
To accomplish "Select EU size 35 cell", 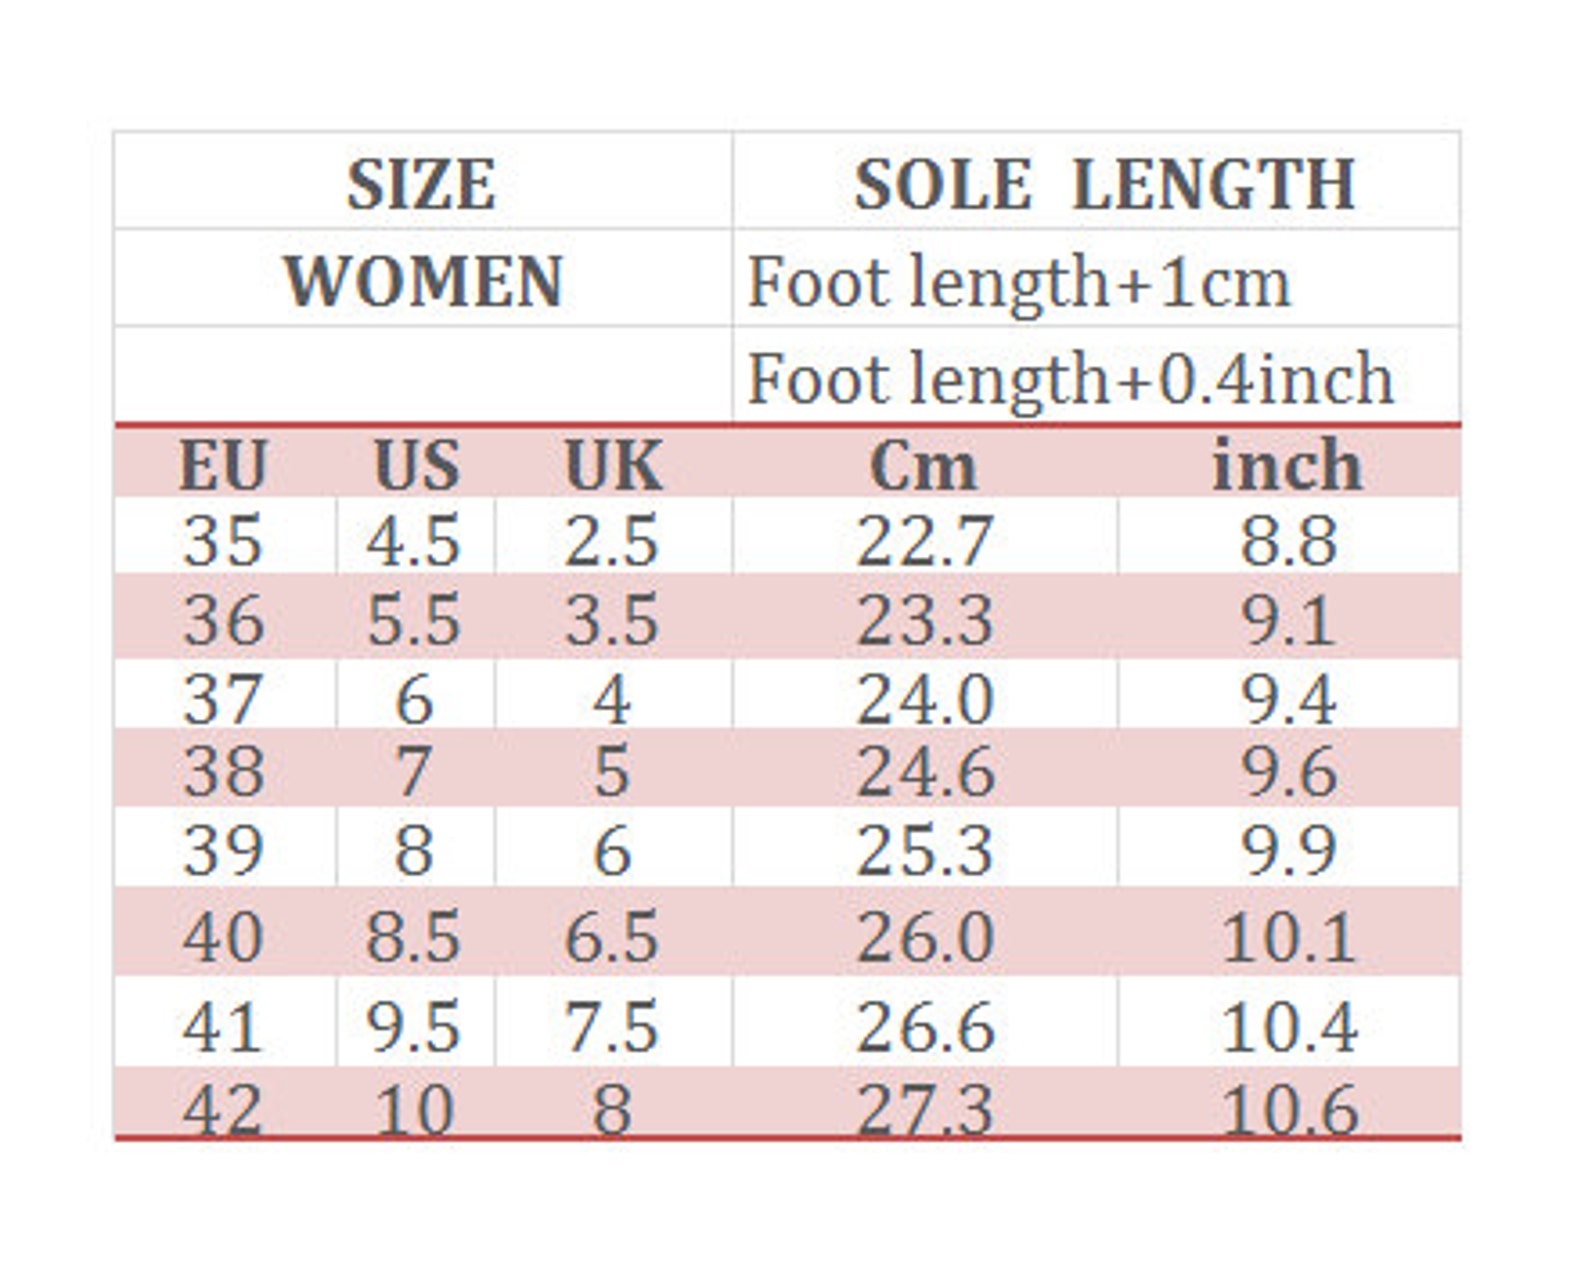I will [x=224, y=537].
